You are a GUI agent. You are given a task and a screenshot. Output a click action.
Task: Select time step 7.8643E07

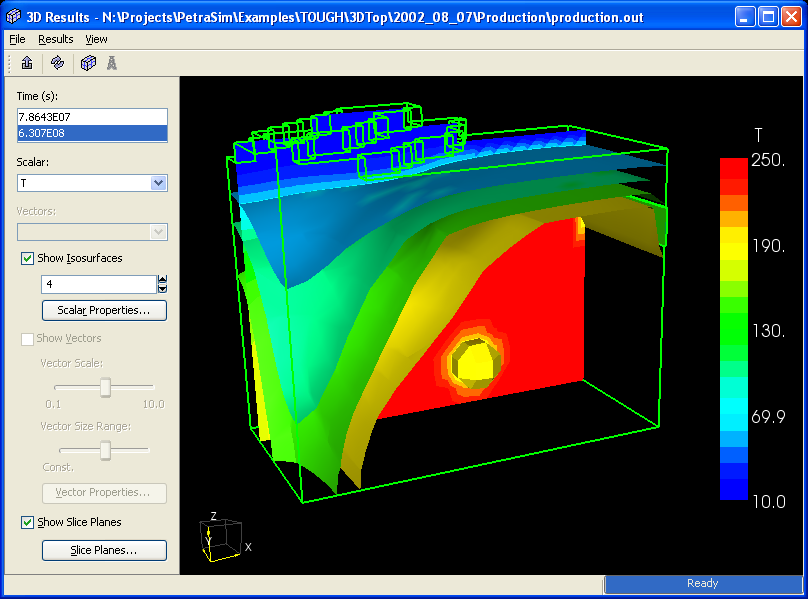pos(92,117)
